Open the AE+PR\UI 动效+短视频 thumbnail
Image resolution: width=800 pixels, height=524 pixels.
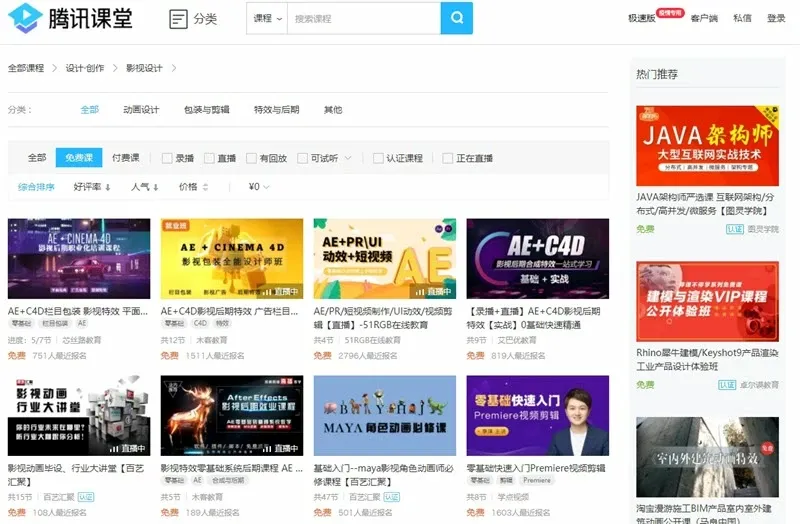(385, 259)
